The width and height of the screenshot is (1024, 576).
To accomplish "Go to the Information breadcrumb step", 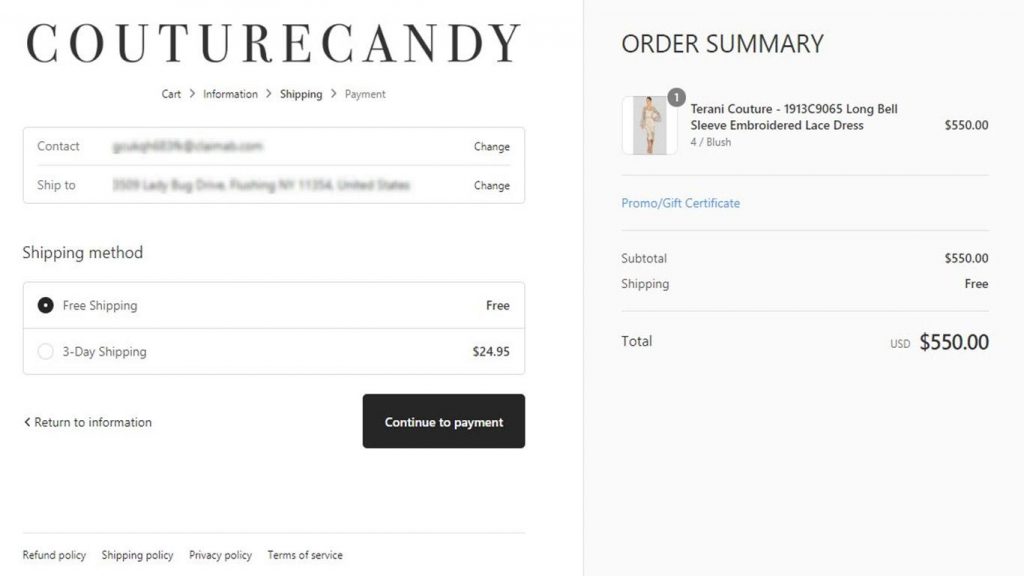I will click(x=230, y=94).
